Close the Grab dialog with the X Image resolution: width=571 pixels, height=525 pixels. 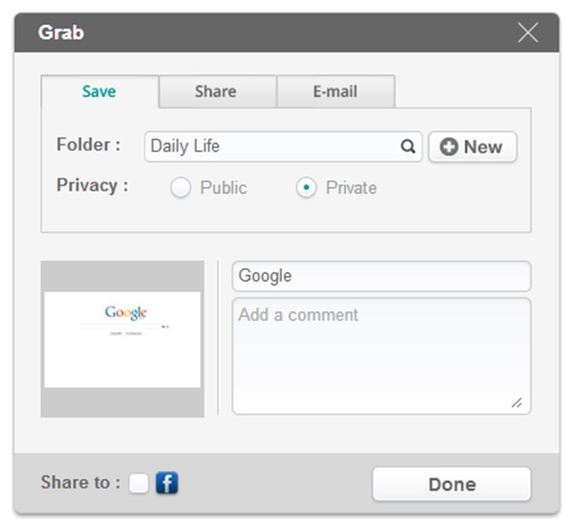[528, 32]
